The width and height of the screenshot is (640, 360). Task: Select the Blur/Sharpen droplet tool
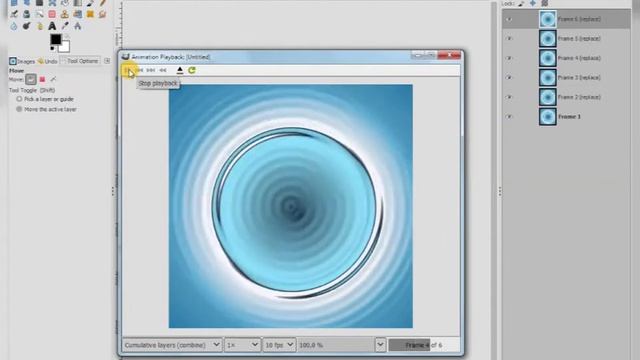click(x=13, y=26)
